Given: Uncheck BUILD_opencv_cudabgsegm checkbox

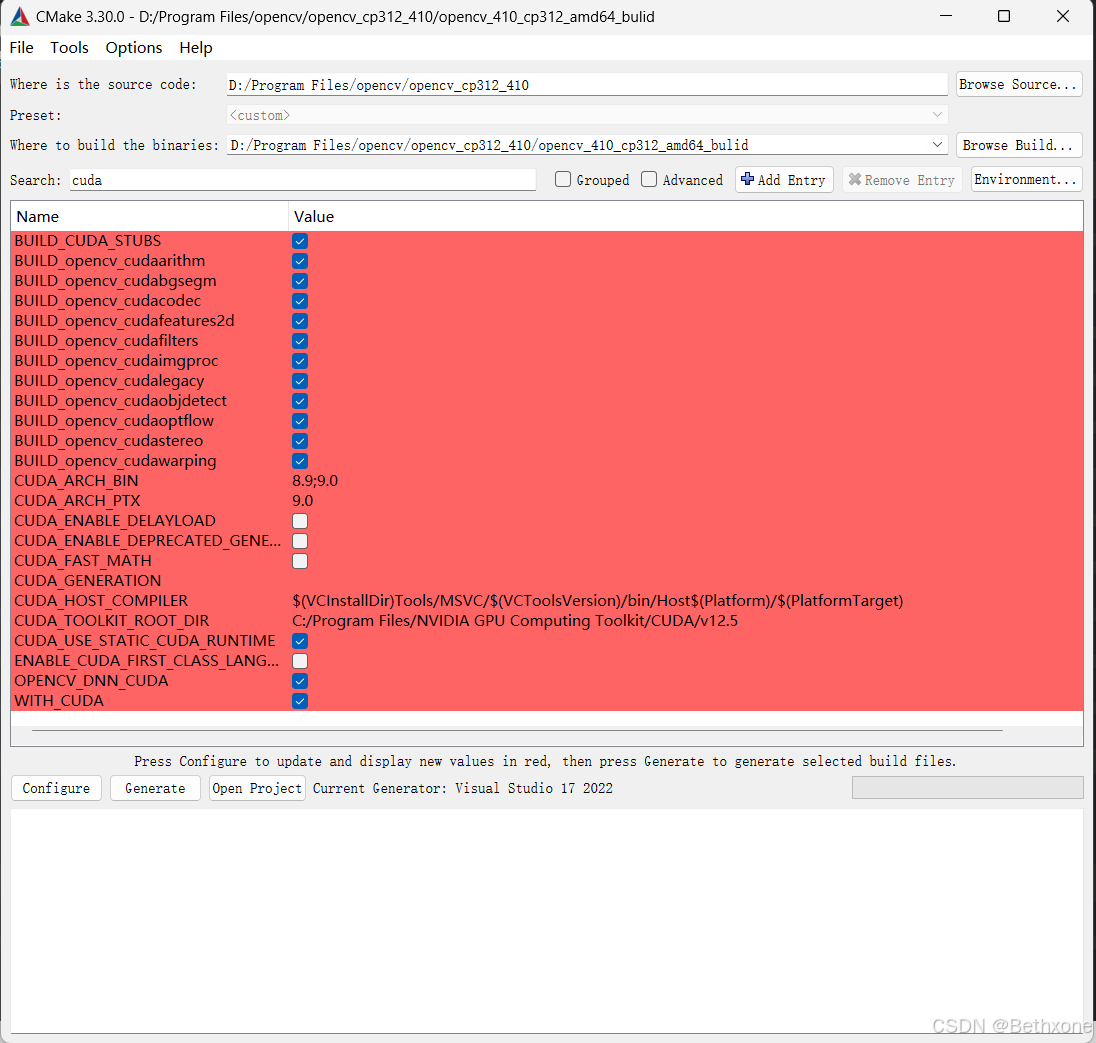Looking at the screenshot, I should [300, 281].
